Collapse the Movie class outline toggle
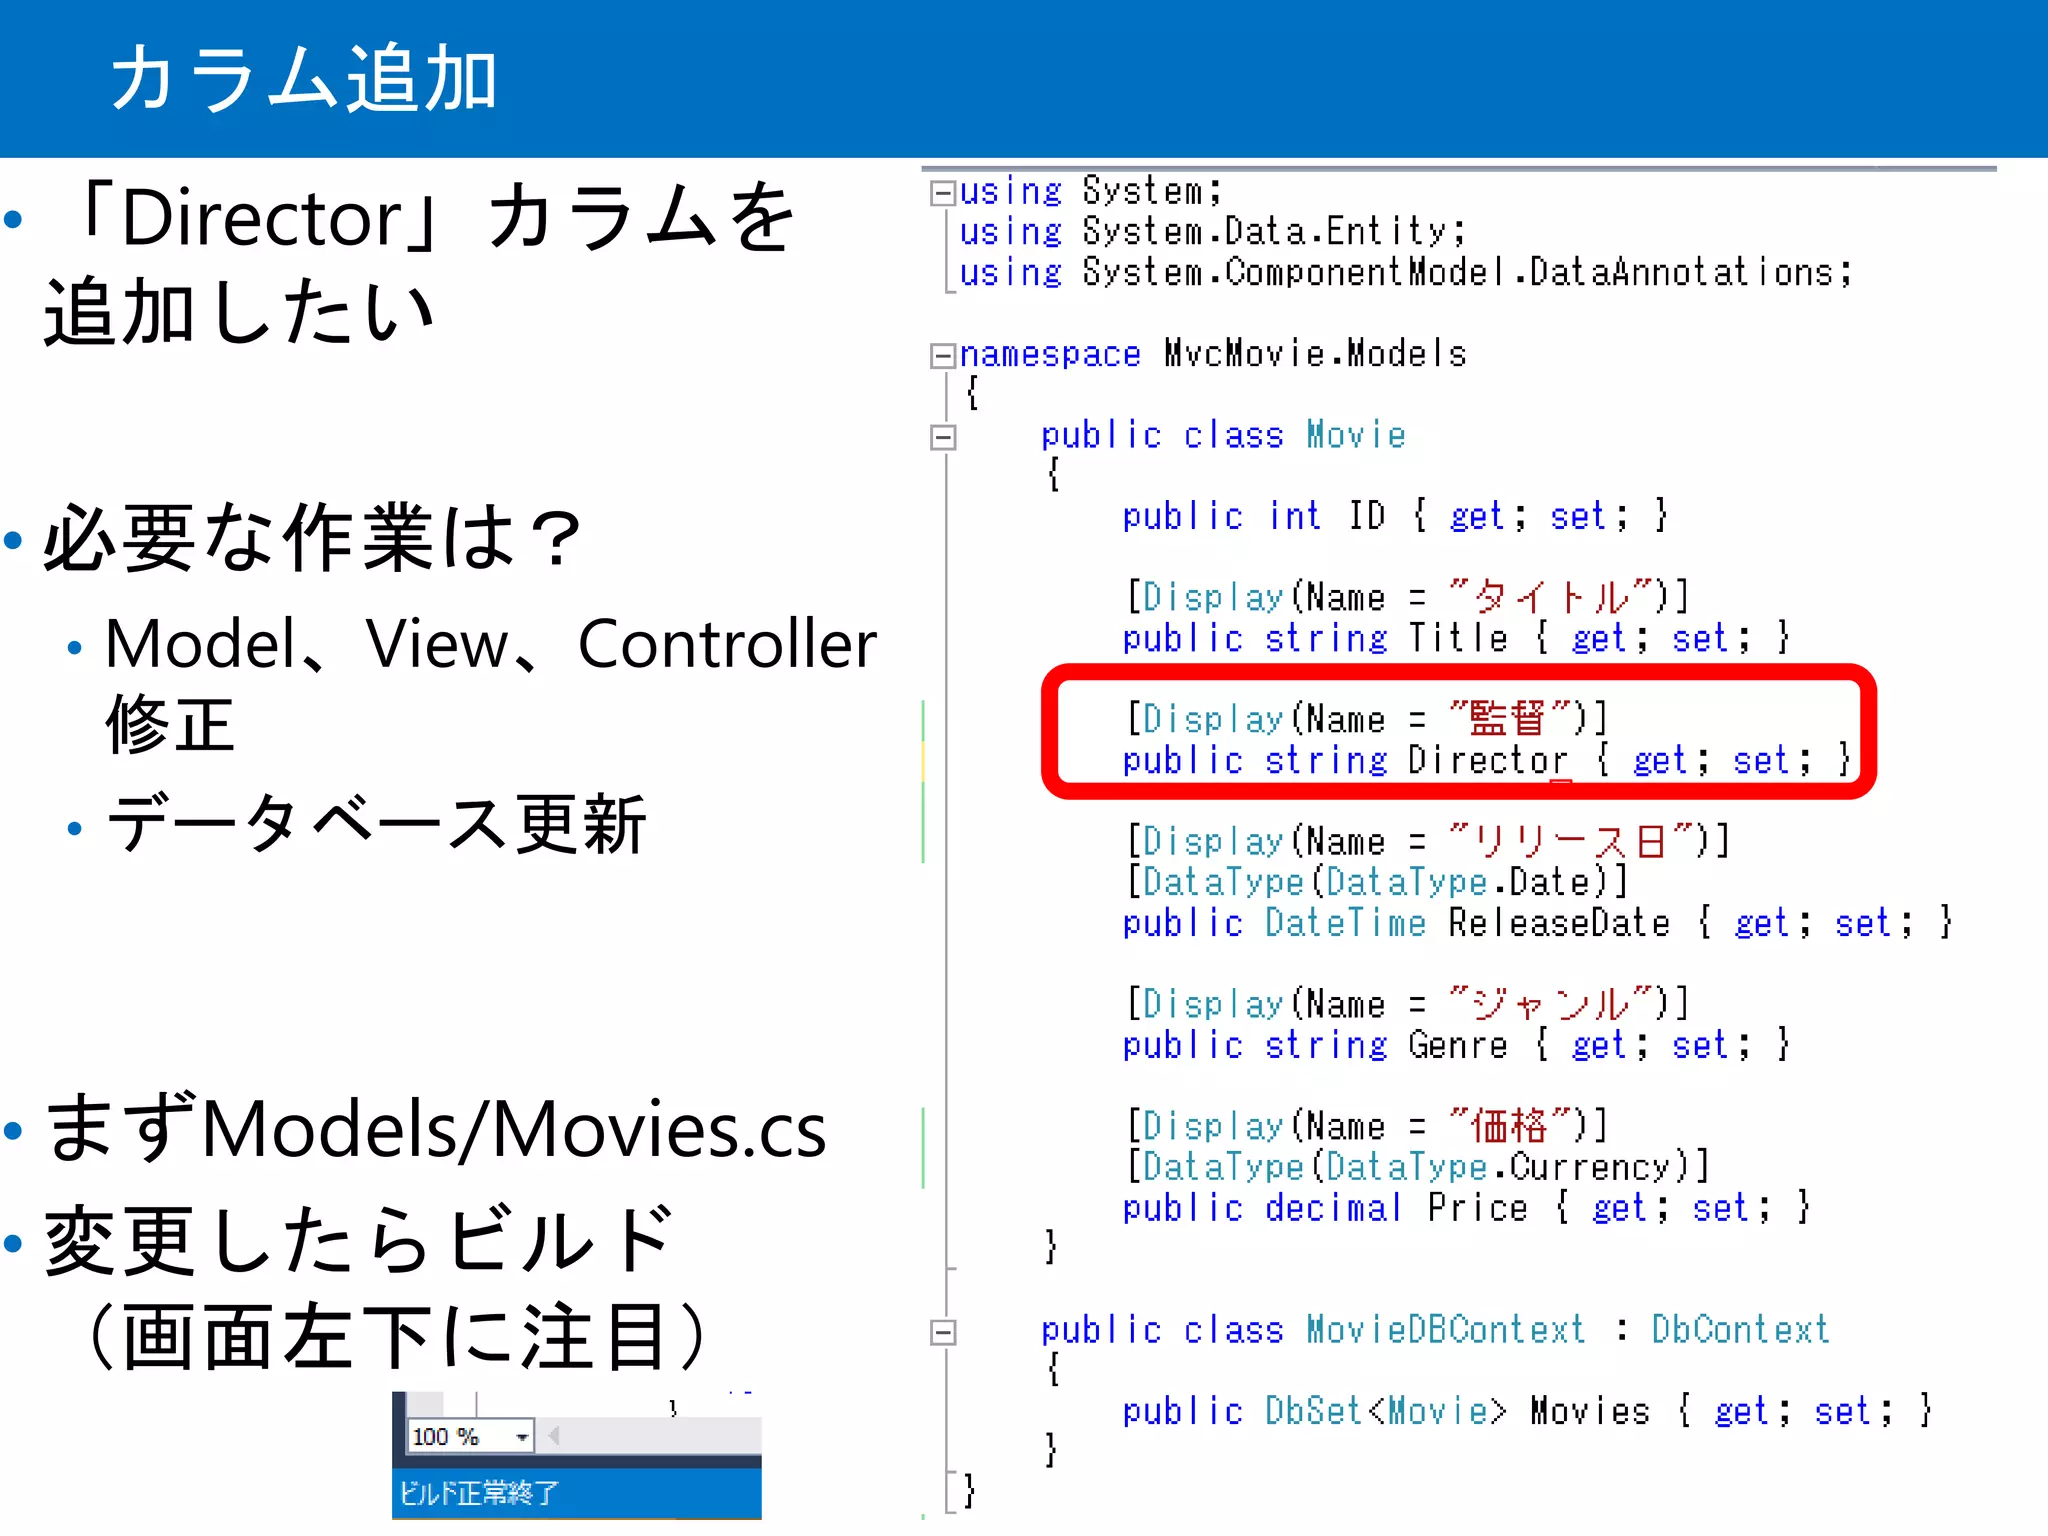The image size is (2048, 1536). coord(942,437)
